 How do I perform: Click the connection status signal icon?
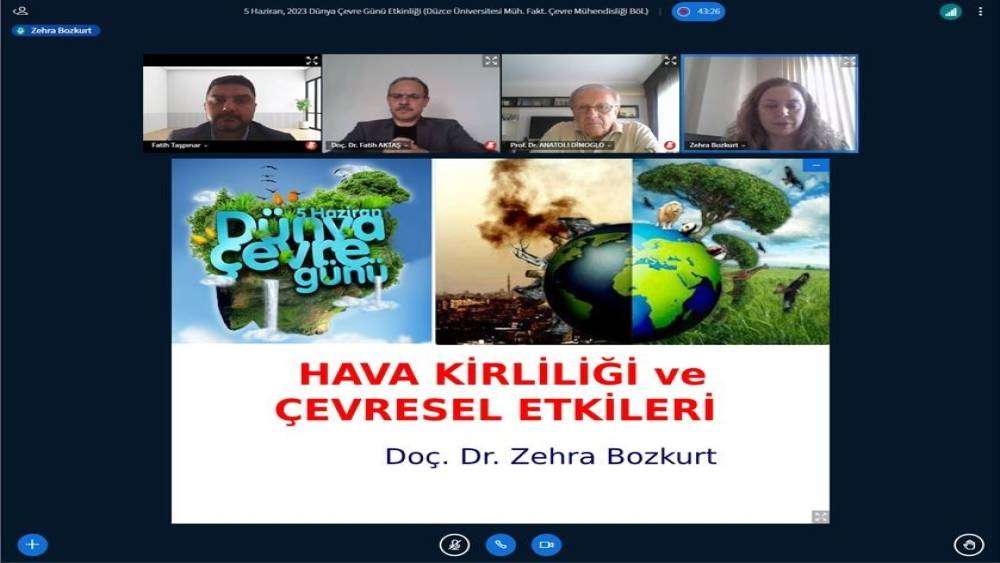click(x=950, y=11)
